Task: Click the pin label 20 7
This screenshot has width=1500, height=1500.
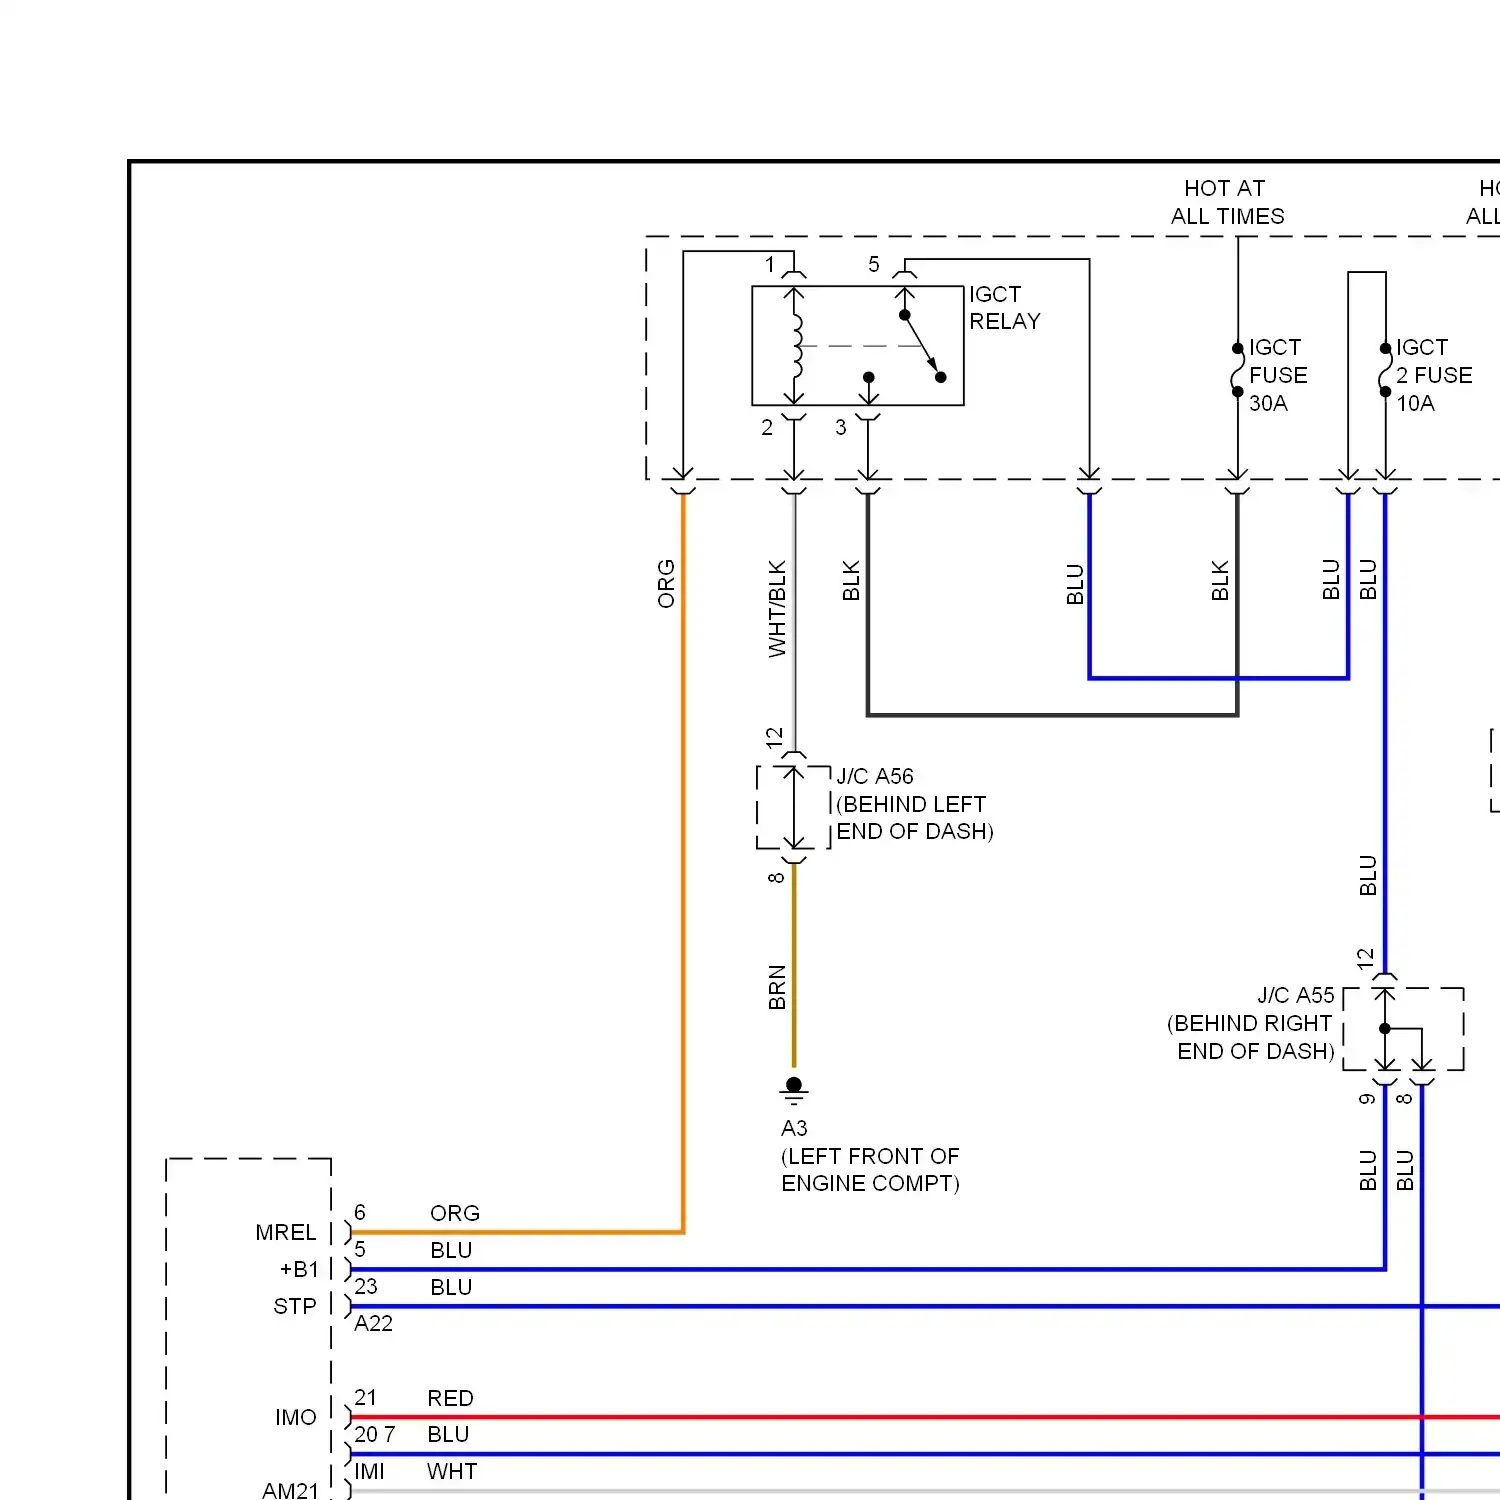Action: (375, 1434)
